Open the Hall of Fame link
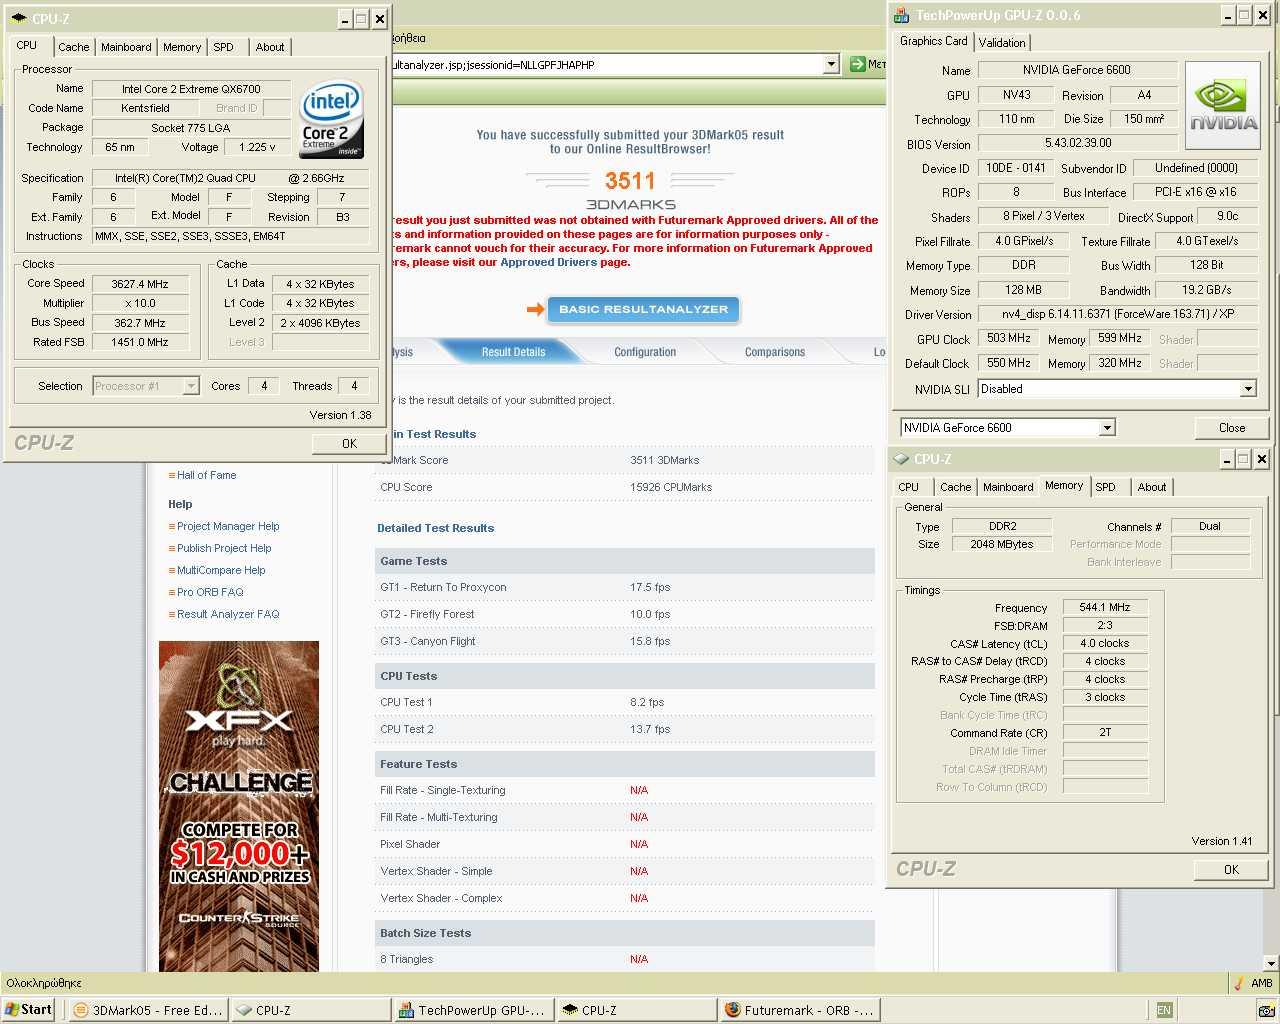 [x=207, y=475]
